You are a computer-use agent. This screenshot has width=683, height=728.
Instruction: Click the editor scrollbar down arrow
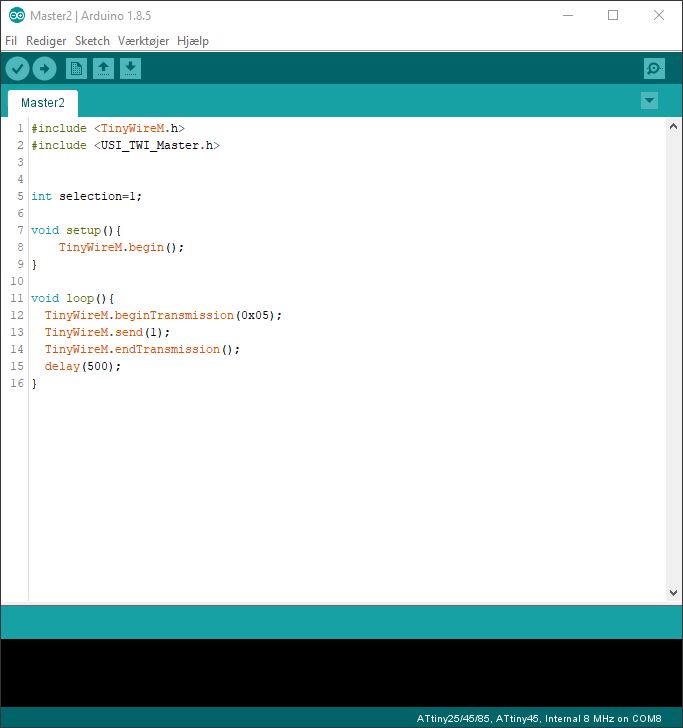(x=673, y=592)
